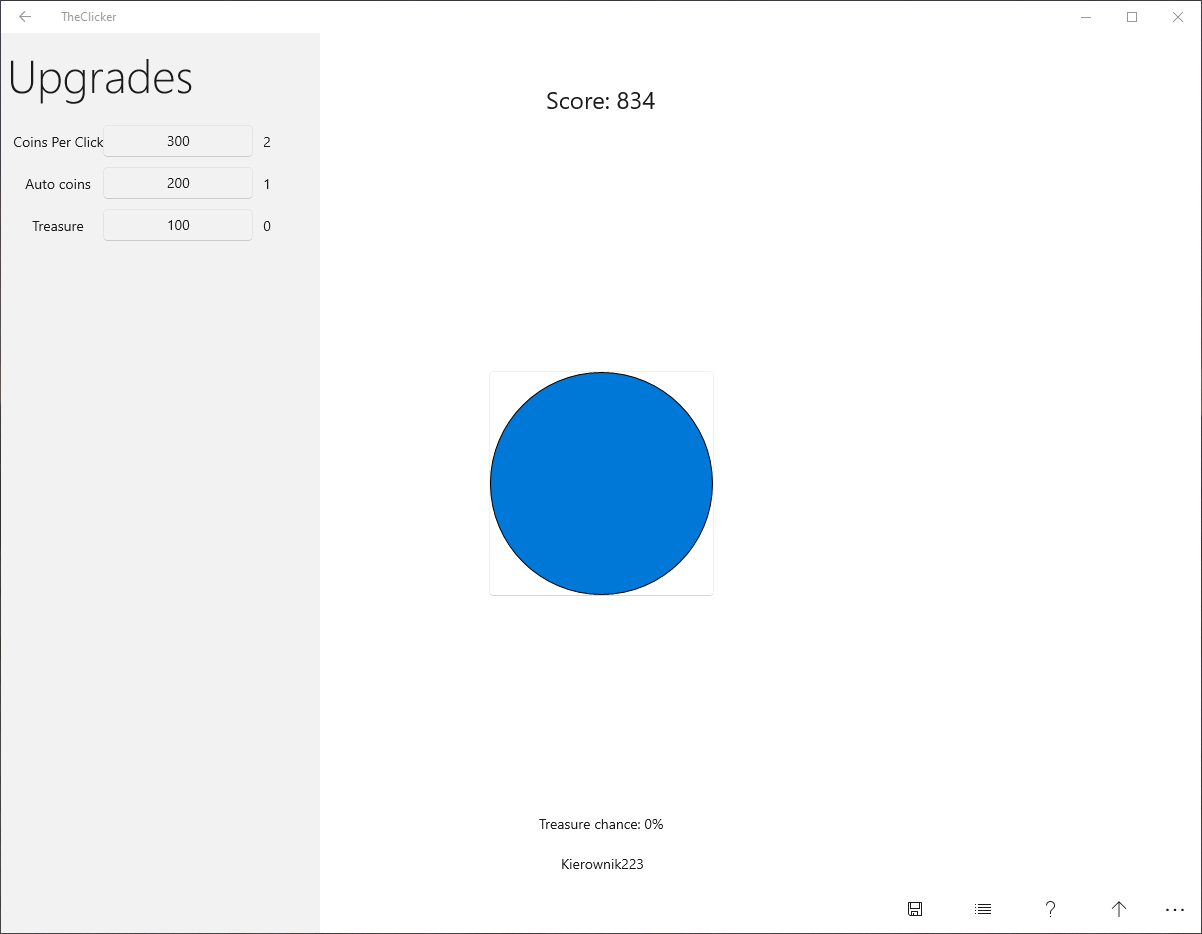The width and height of the screenshot is (1202, 934).
Task: Open the list icon in bottom bar
Action: click(x=983, y=909)
